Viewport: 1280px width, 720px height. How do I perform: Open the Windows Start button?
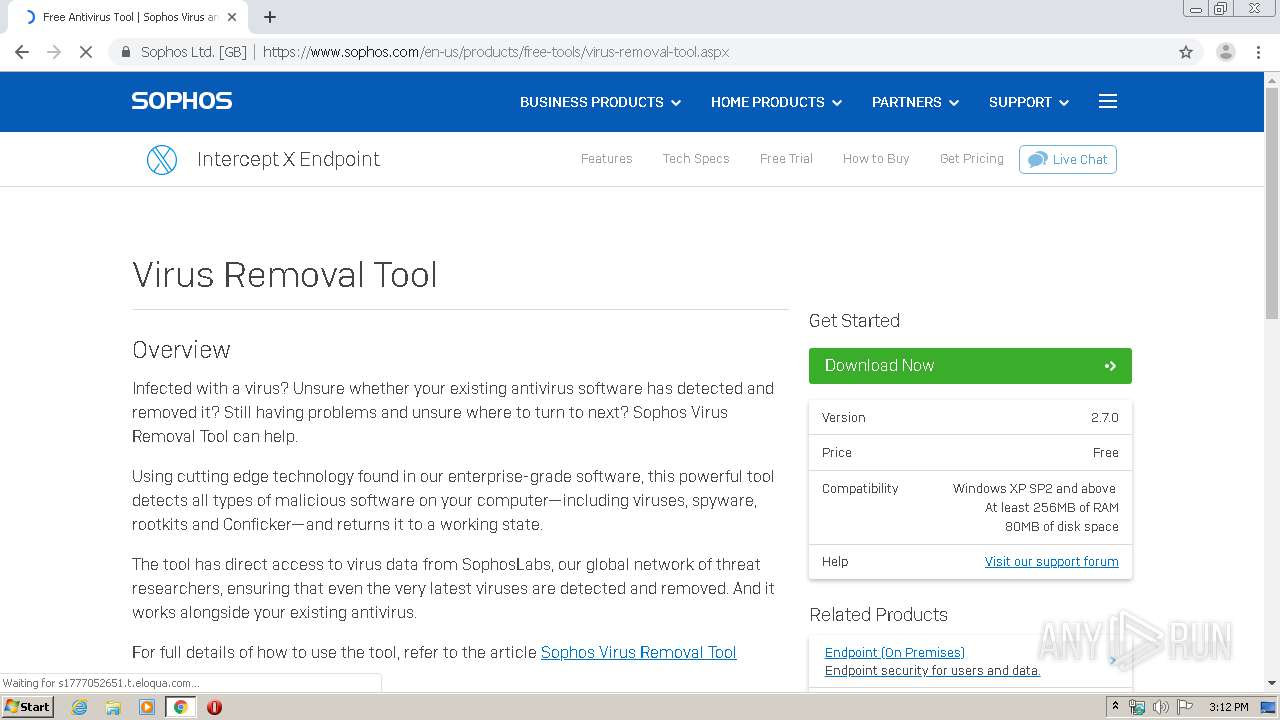click(27, 707)
